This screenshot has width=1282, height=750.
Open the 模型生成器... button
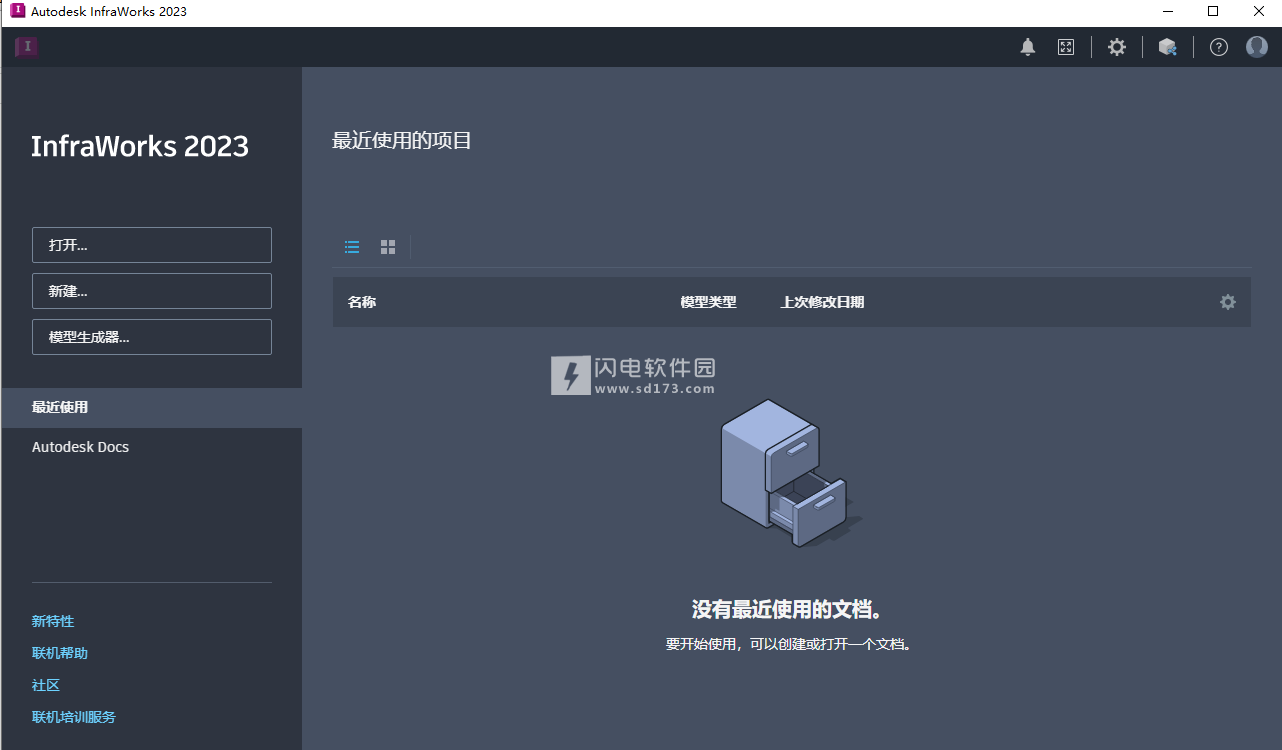click(x=152, y=337)
